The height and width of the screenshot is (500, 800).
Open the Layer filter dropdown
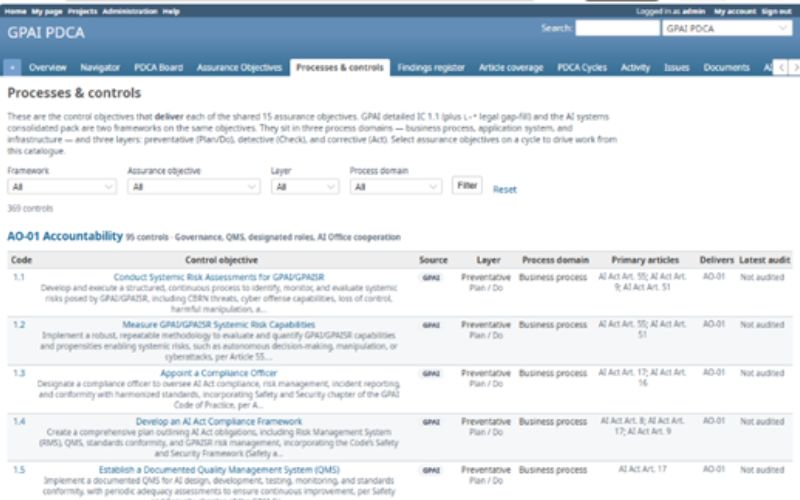click(305, 187)
